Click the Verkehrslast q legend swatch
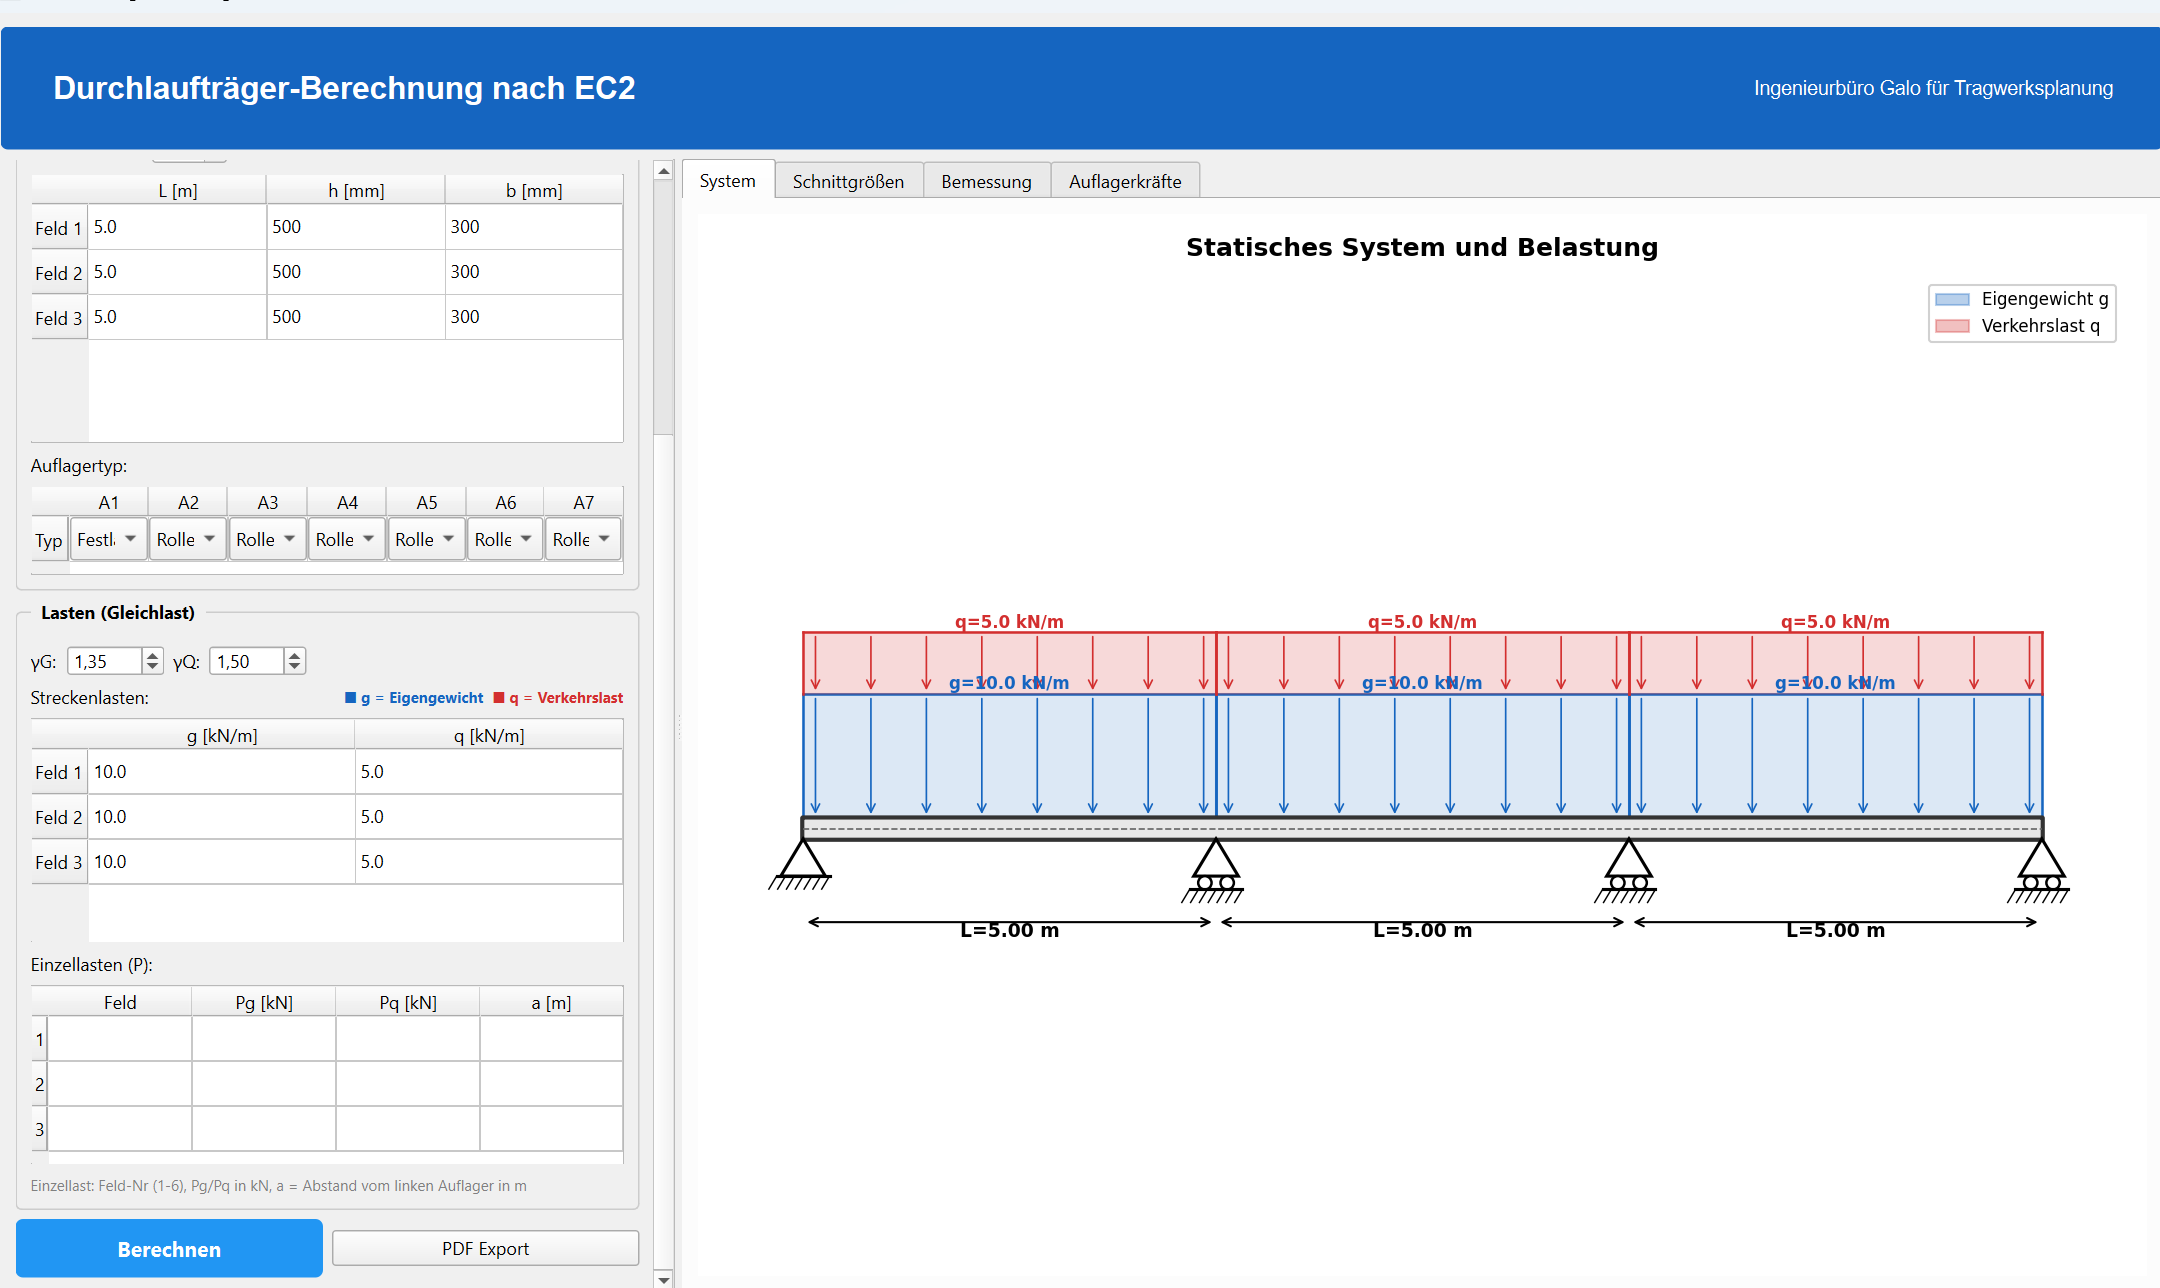This screenshot has height=1288, width=2160. click(x=1952, y=326)
